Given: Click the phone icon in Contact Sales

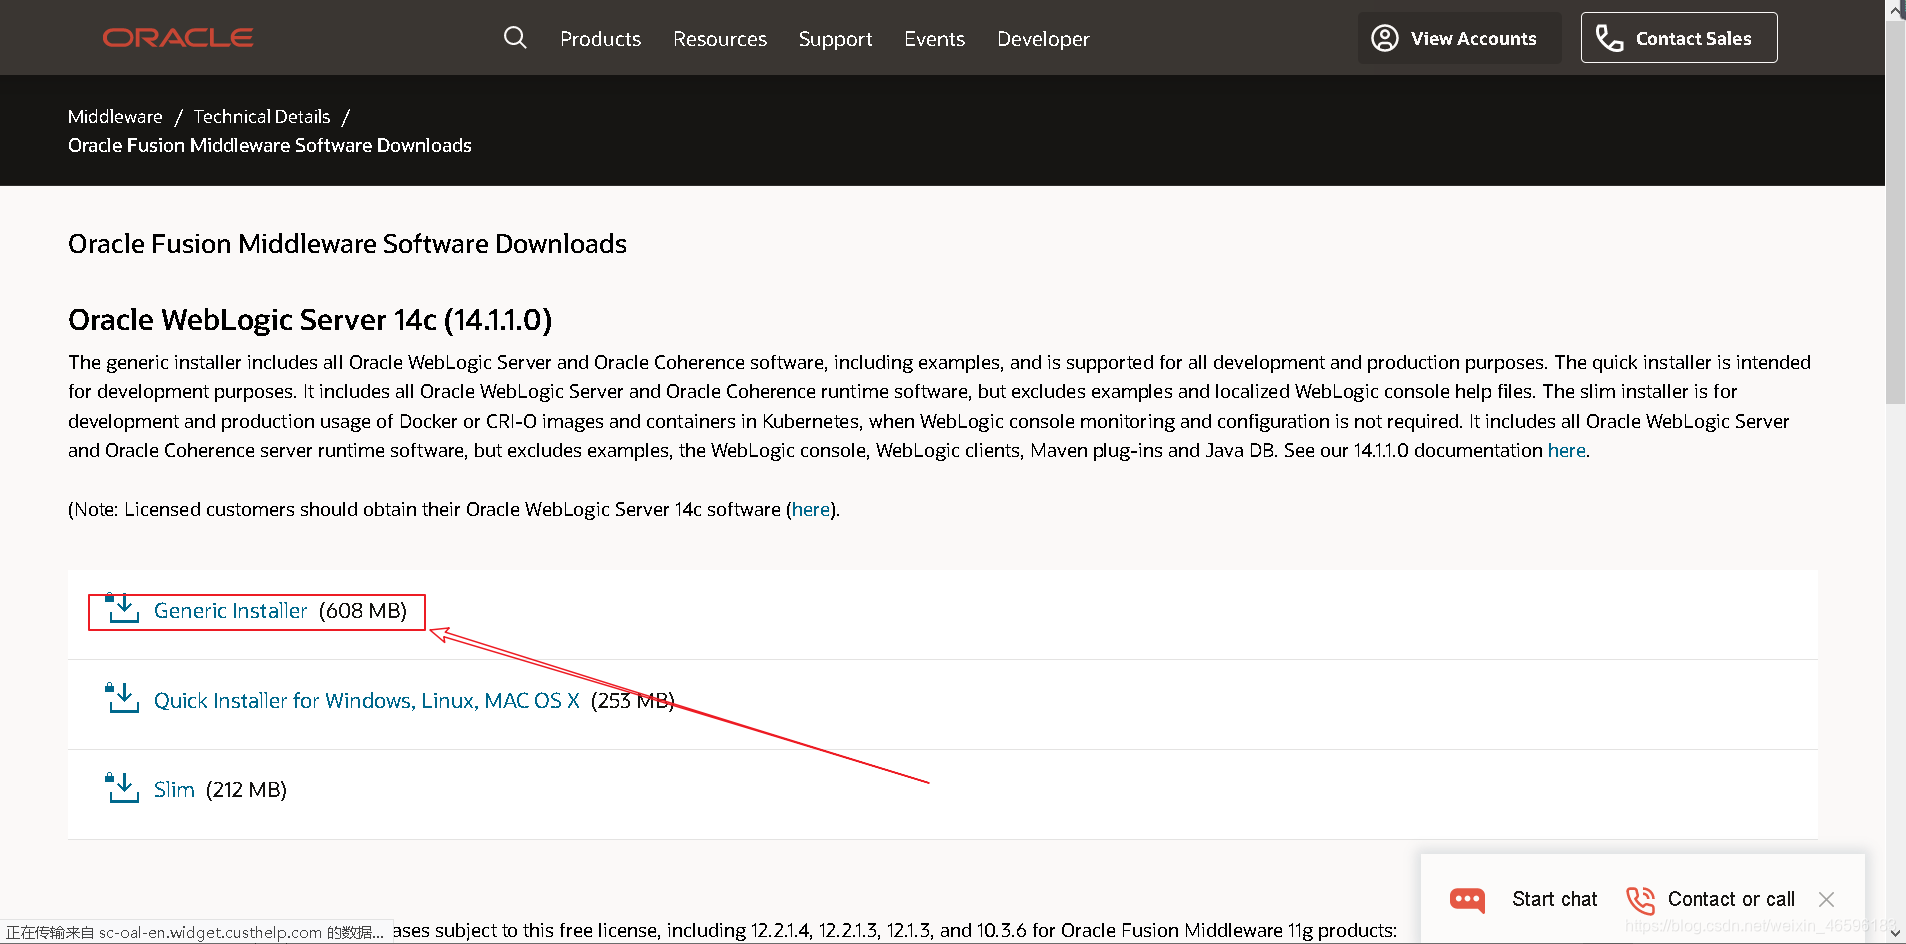Looking at the screenshot, I should coord(1609,38).
